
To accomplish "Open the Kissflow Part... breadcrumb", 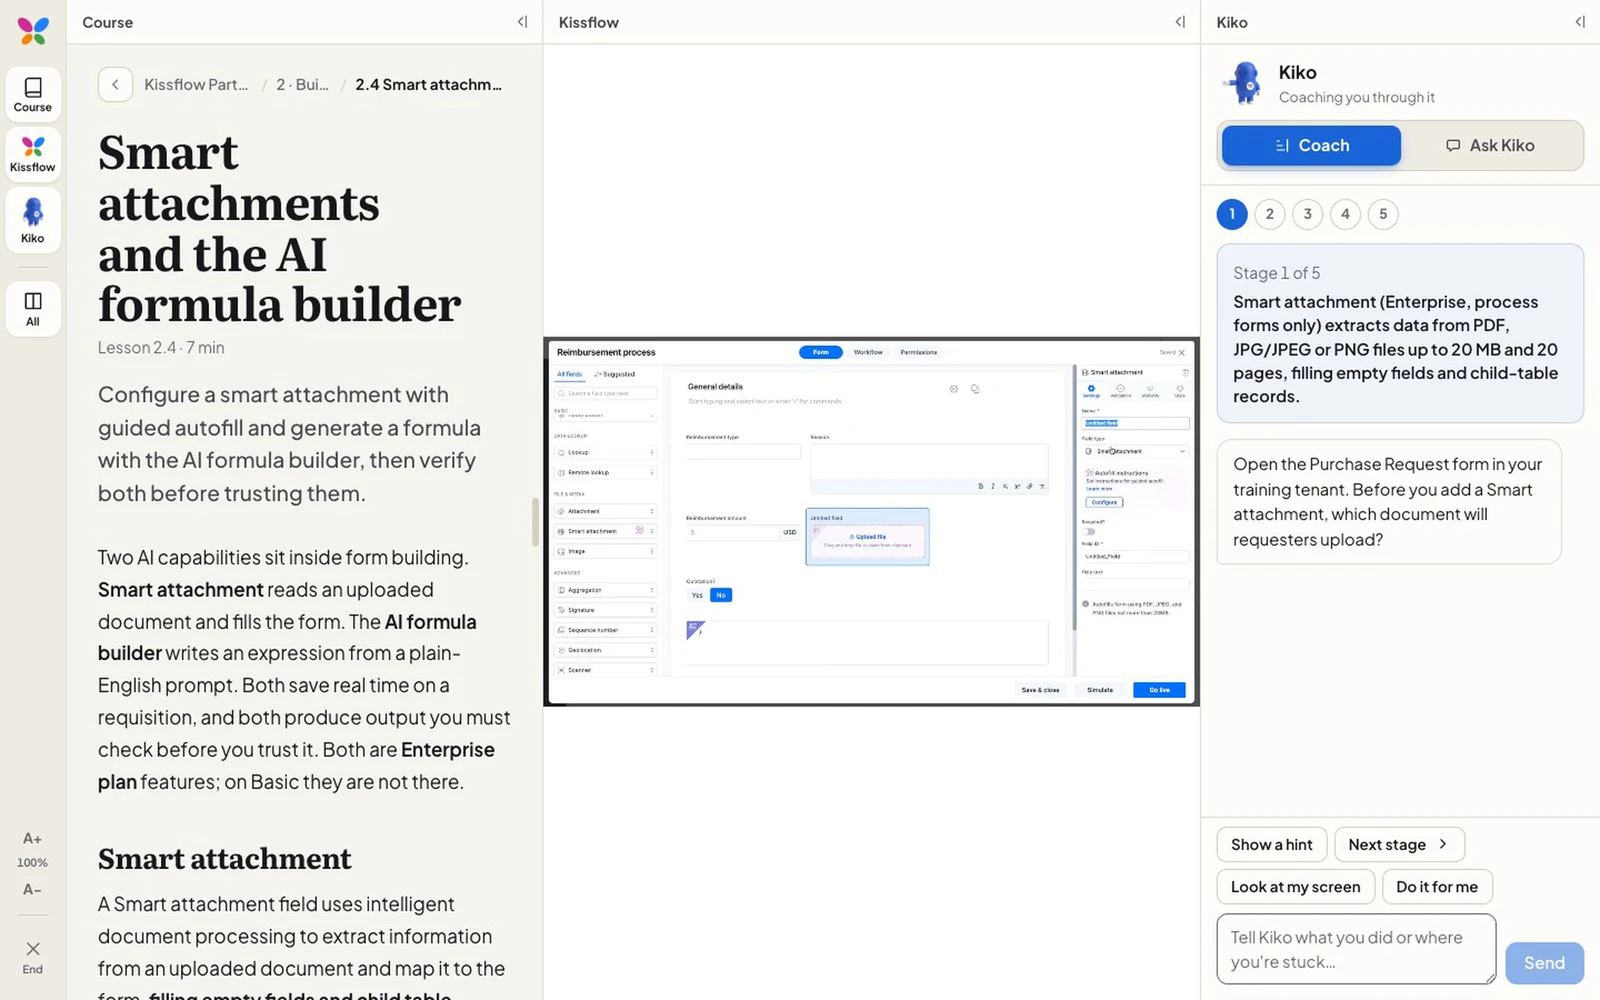I will coord(196,84).
